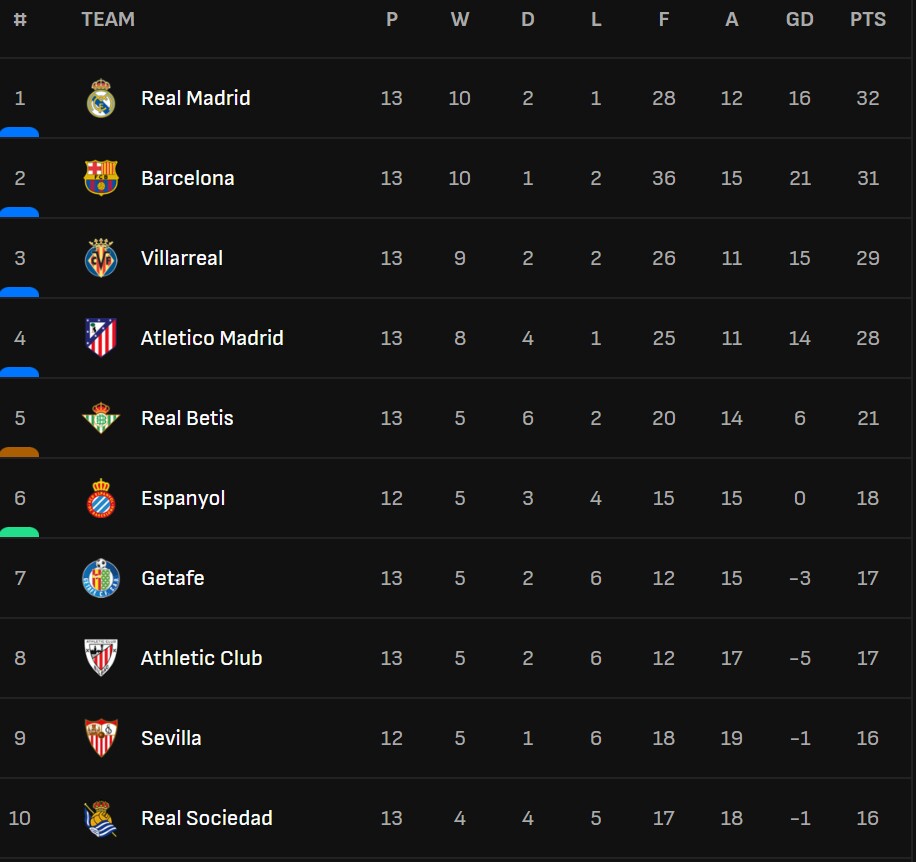Click the Real Betis club crest

101,418
